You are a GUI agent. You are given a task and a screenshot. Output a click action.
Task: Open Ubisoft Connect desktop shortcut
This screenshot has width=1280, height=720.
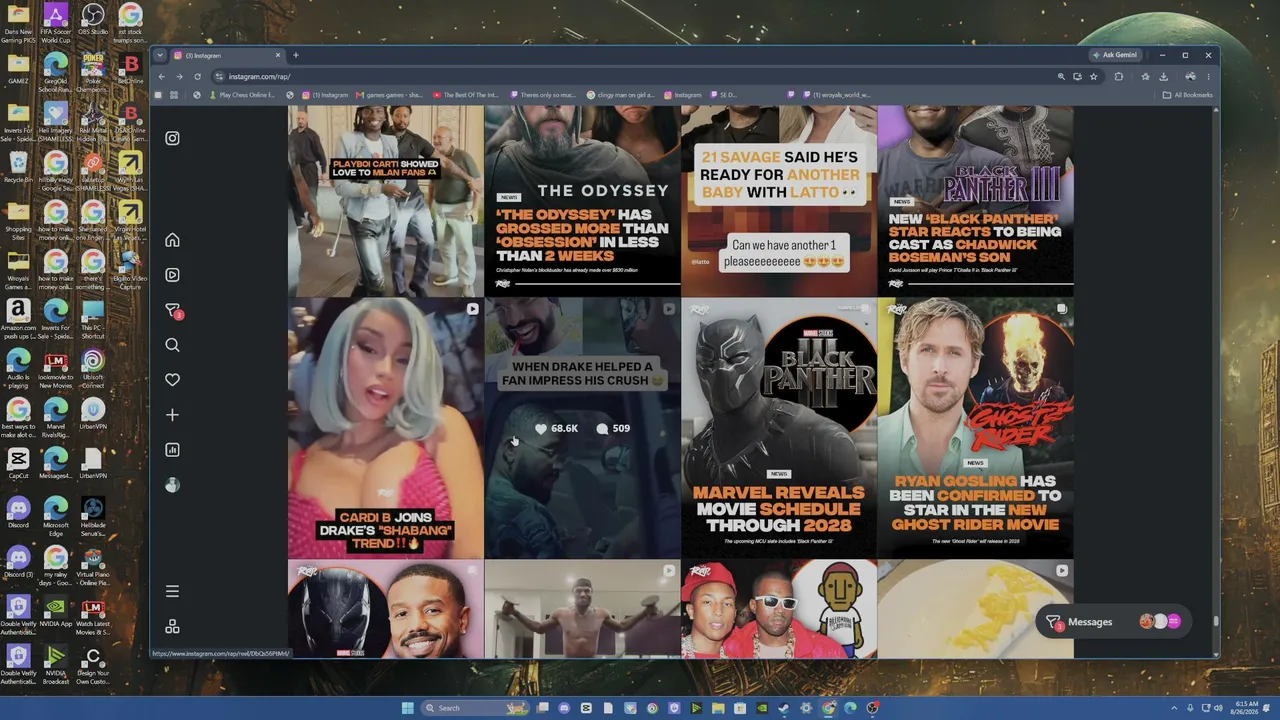click(x=92, y=368)
